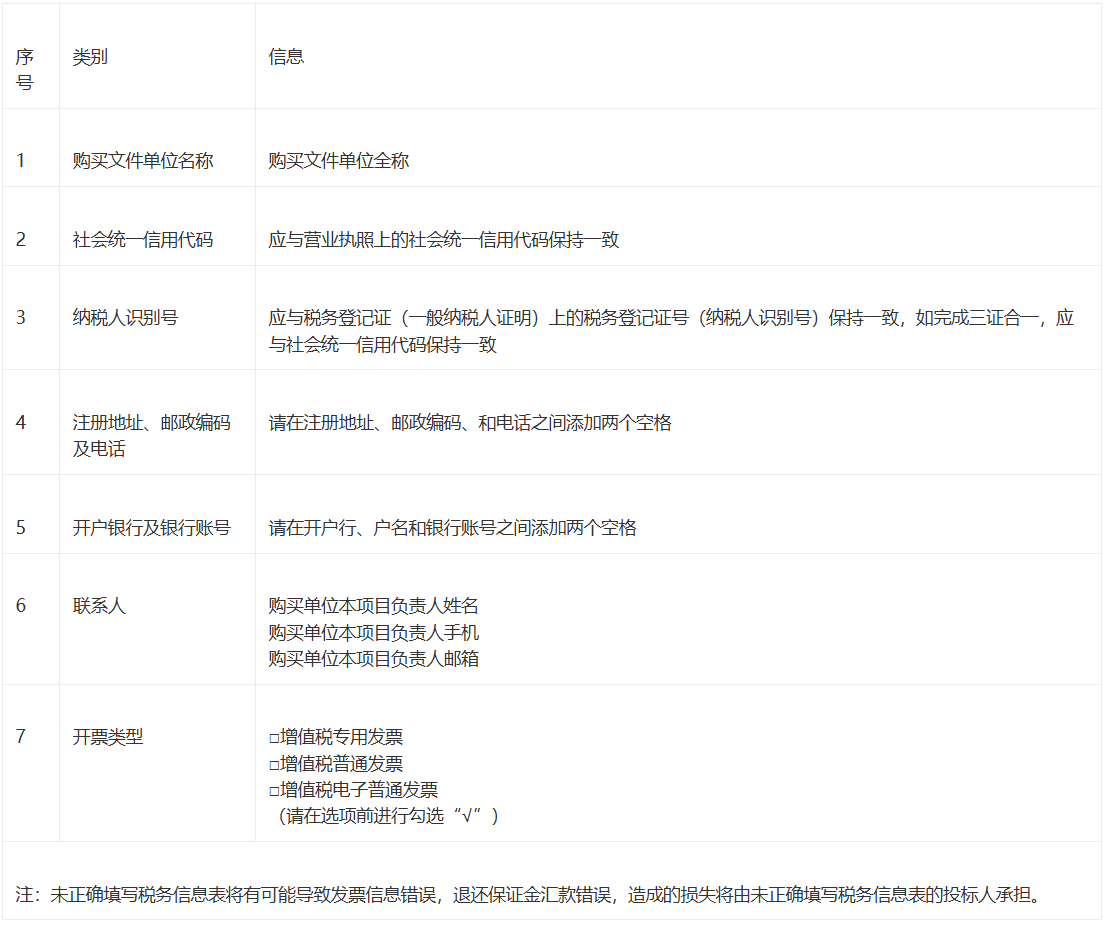Select the 开票类型 category cell

108,737
